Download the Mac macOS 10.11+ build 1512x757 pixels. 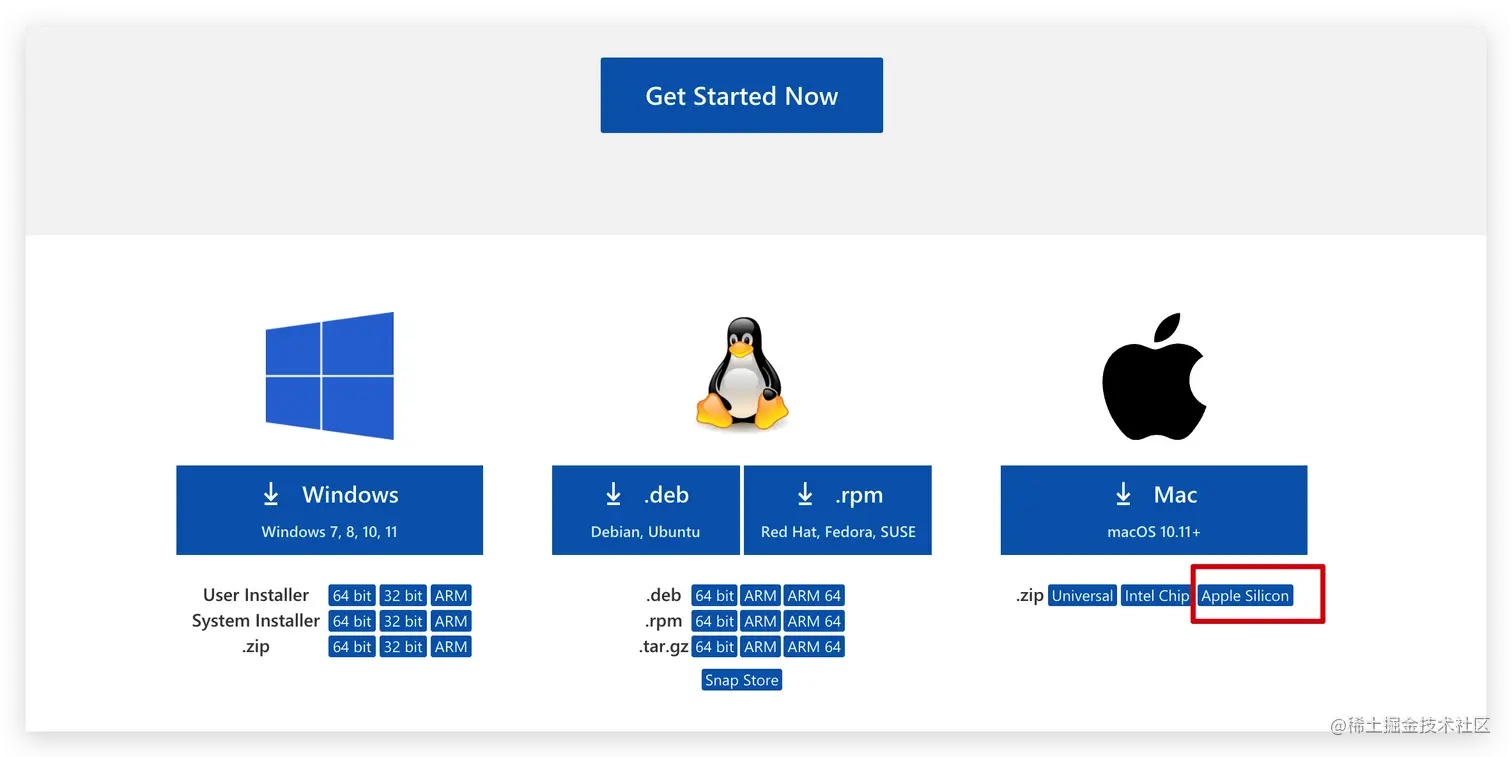point(1154,510)
